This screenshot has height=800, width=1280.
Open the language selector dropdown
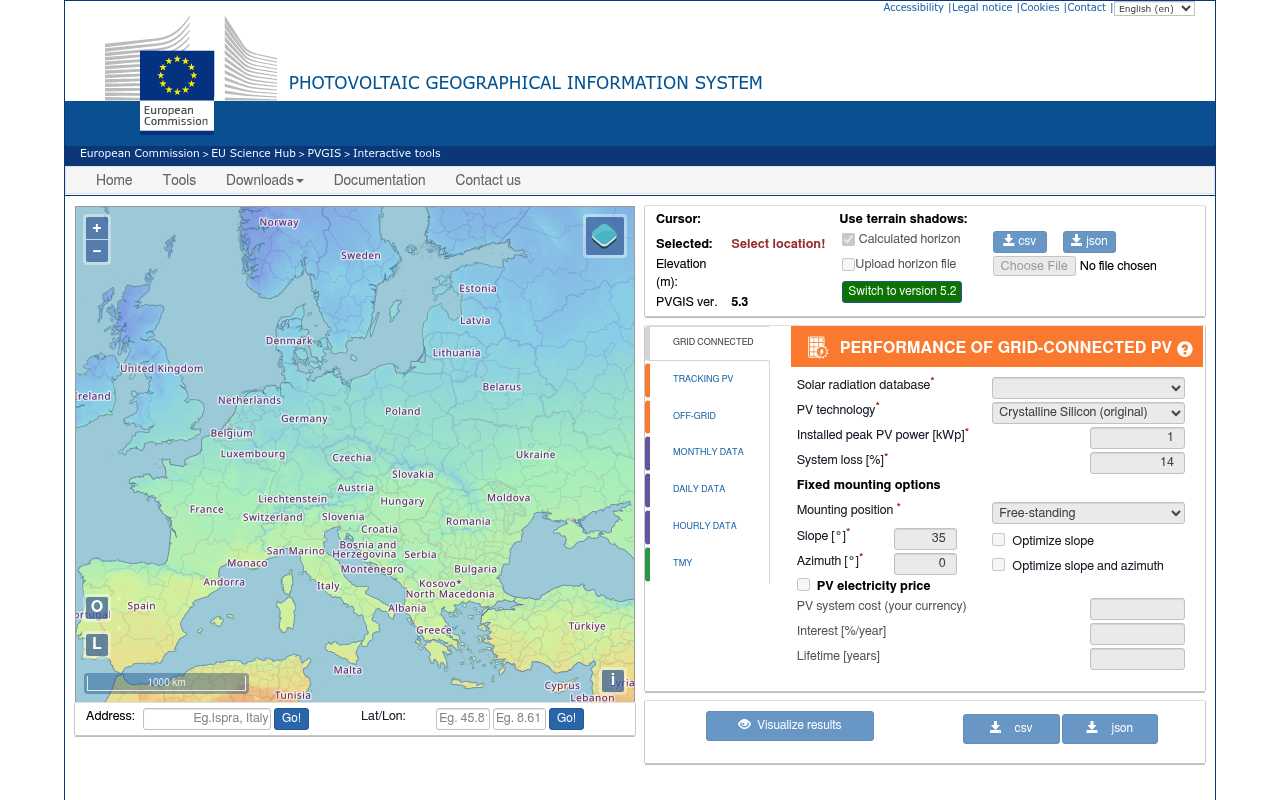click(1154, 8)
